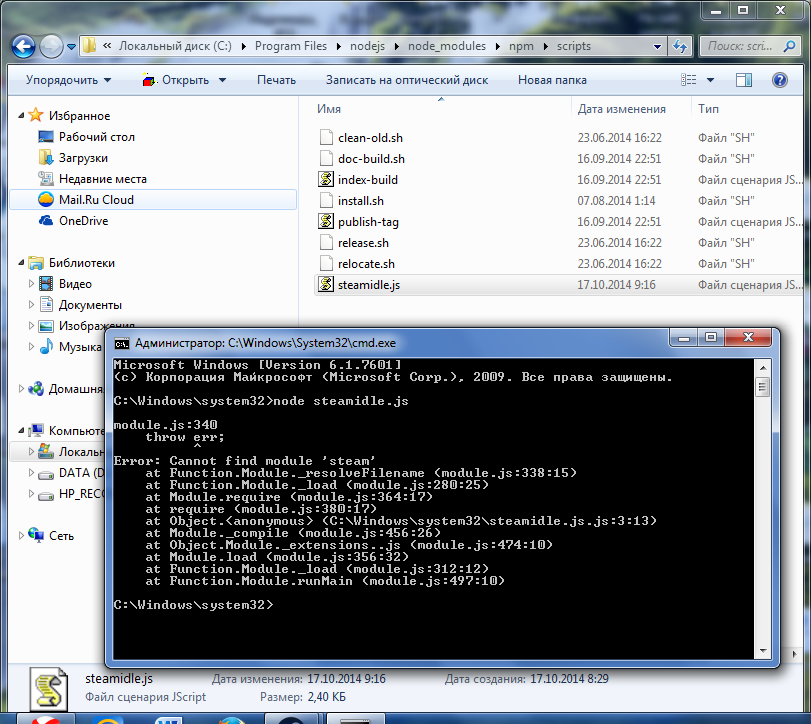Screen dimensions: 811x724
Task: Click the Help question mark icon
Action: [779, 80]
